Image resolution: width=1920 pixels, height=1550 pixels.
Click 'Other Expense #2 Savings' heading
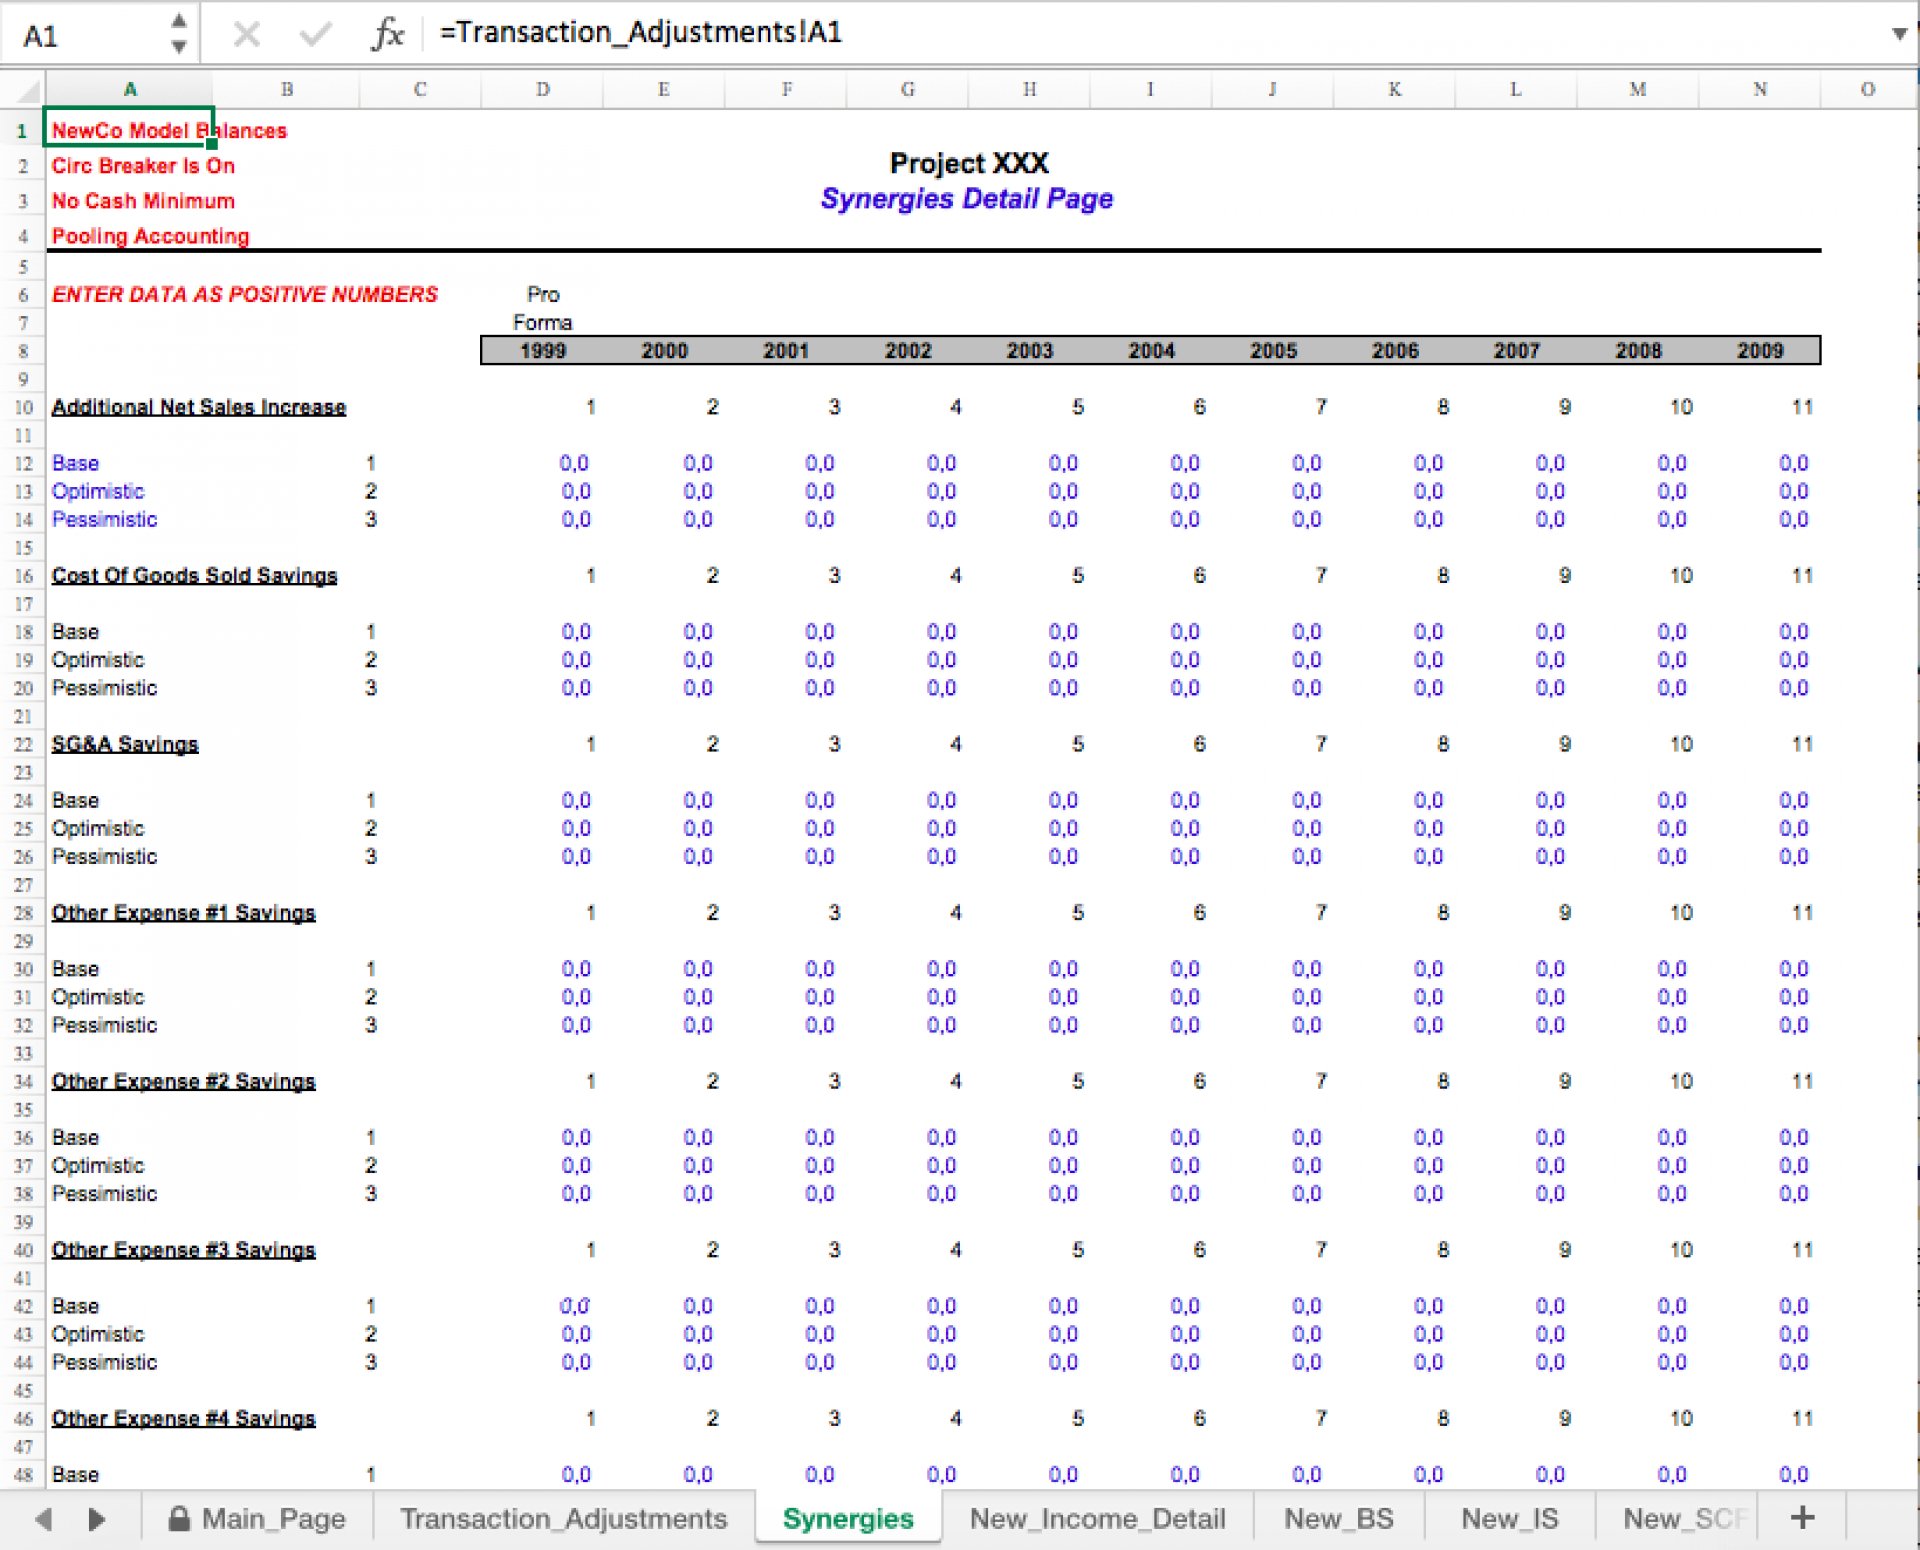pyautogui.click(x=183, y=1082)
